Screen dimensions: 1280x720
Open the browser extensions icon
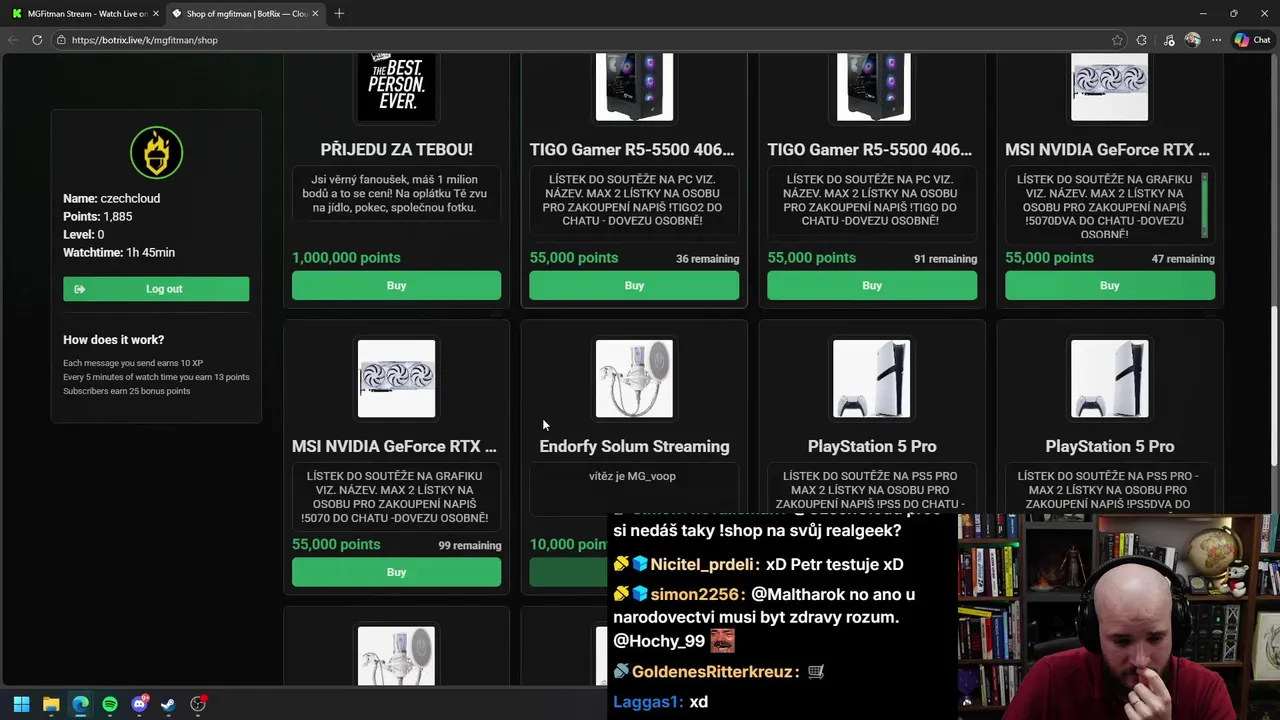1142,40
